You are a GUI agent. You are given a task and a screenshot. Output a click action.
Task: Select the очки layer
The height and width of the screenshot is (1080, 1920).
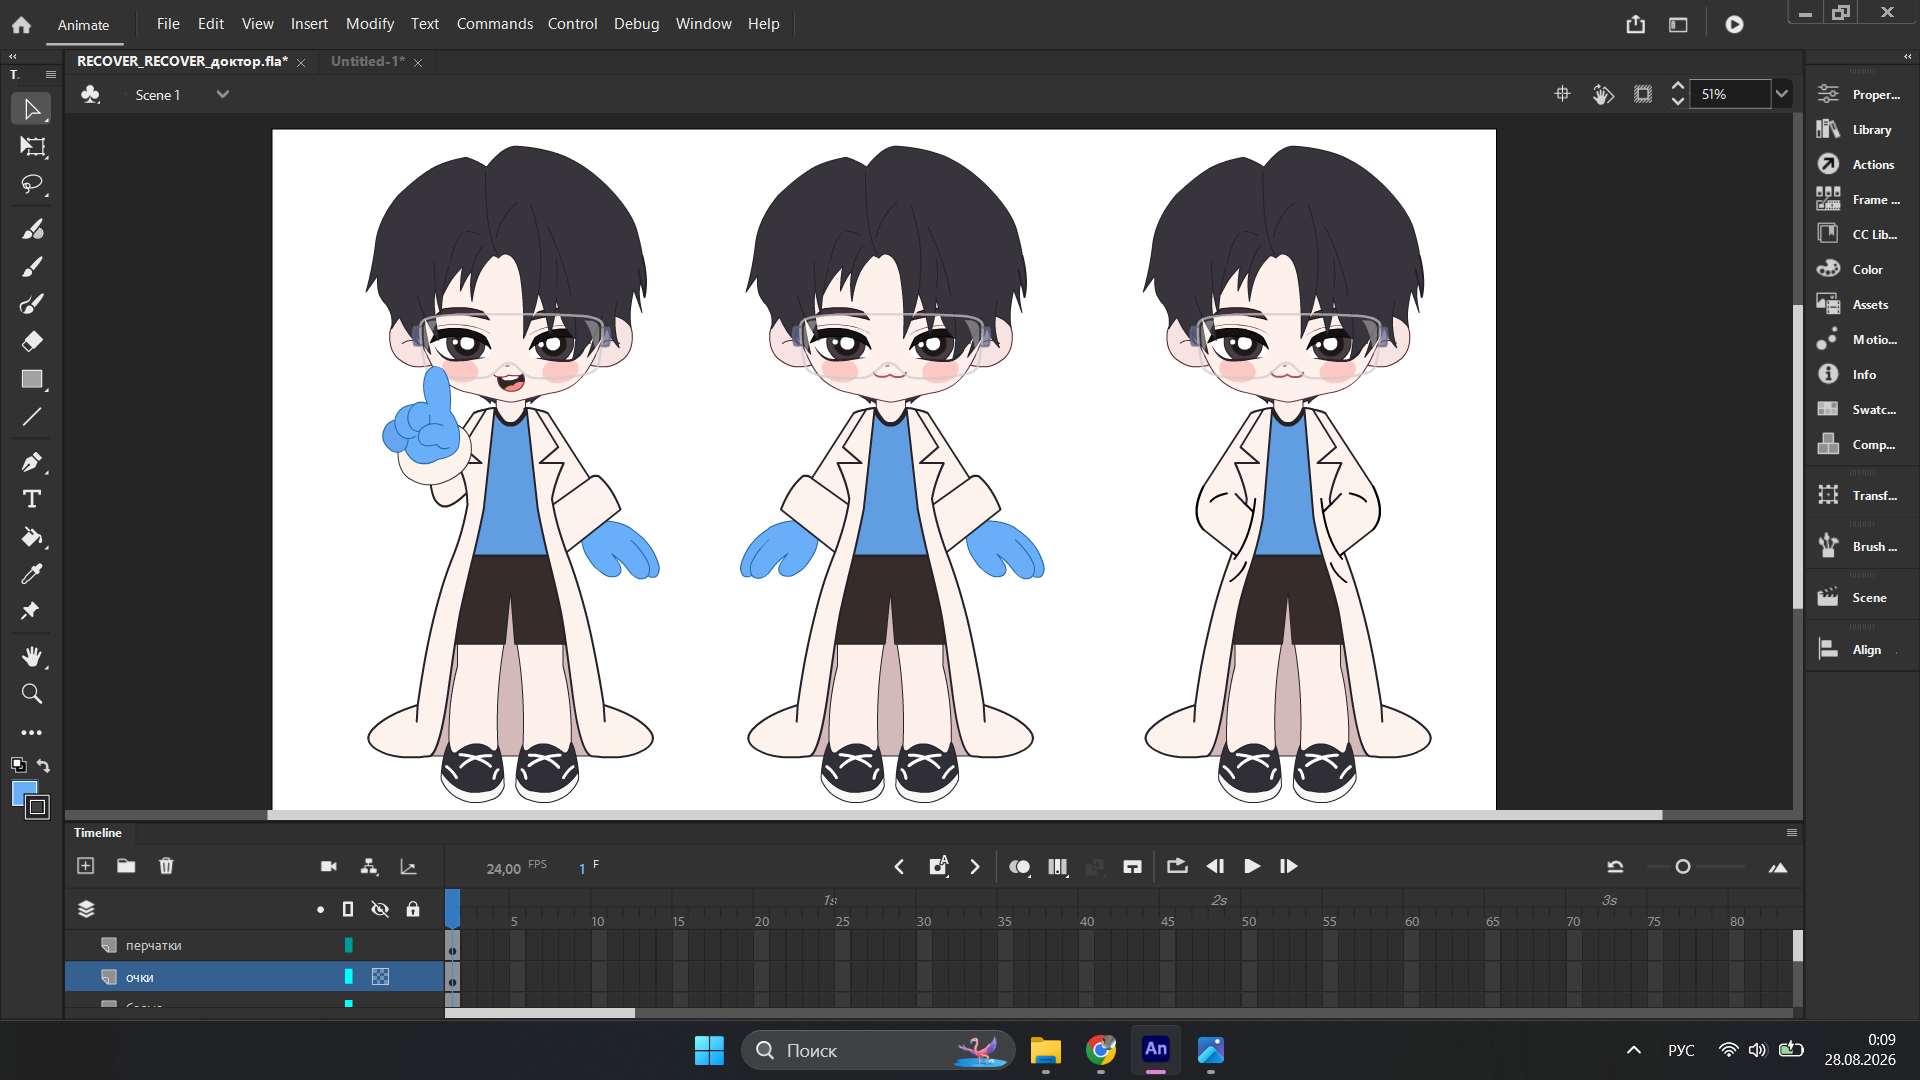pyautogui.click(x=254, y=977)
